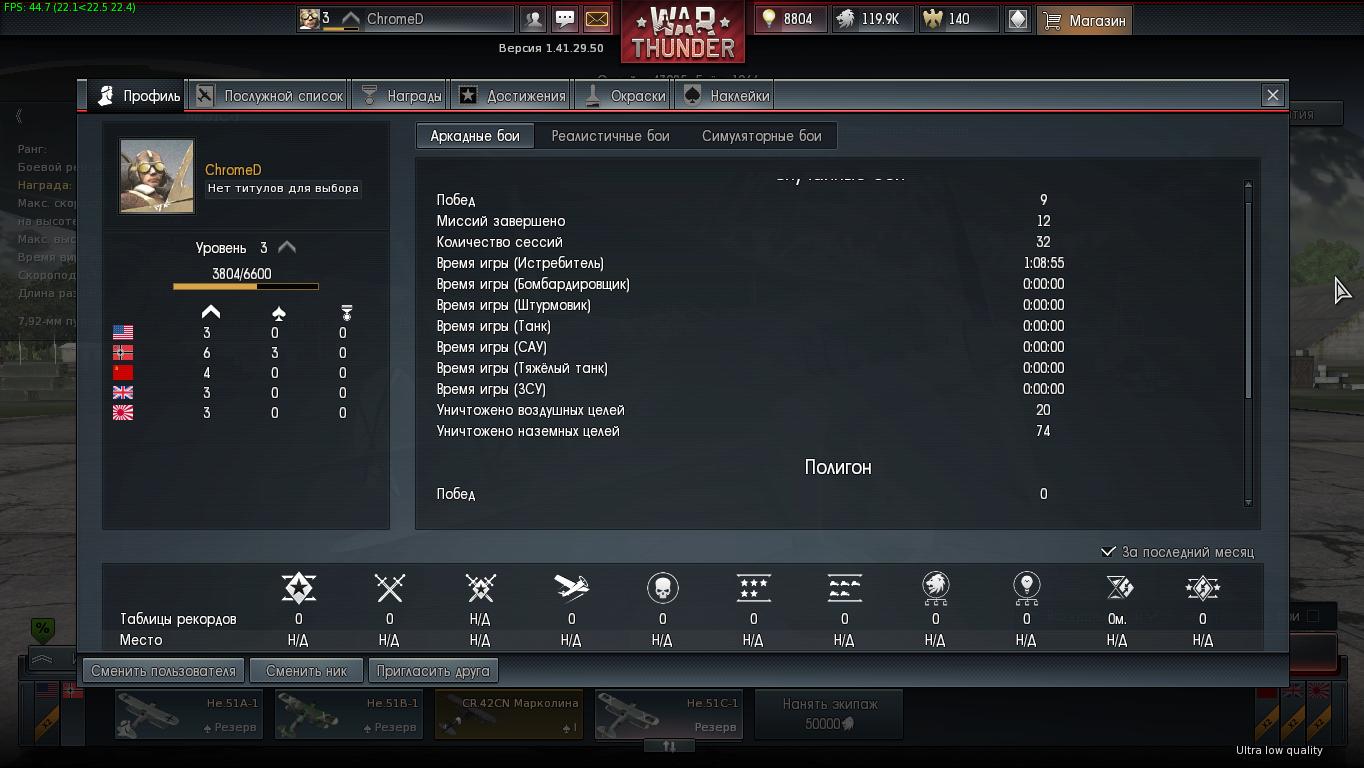1364x768 pixels.
Task: Select the Симуляторные бои tab
Action: [761, 136]
